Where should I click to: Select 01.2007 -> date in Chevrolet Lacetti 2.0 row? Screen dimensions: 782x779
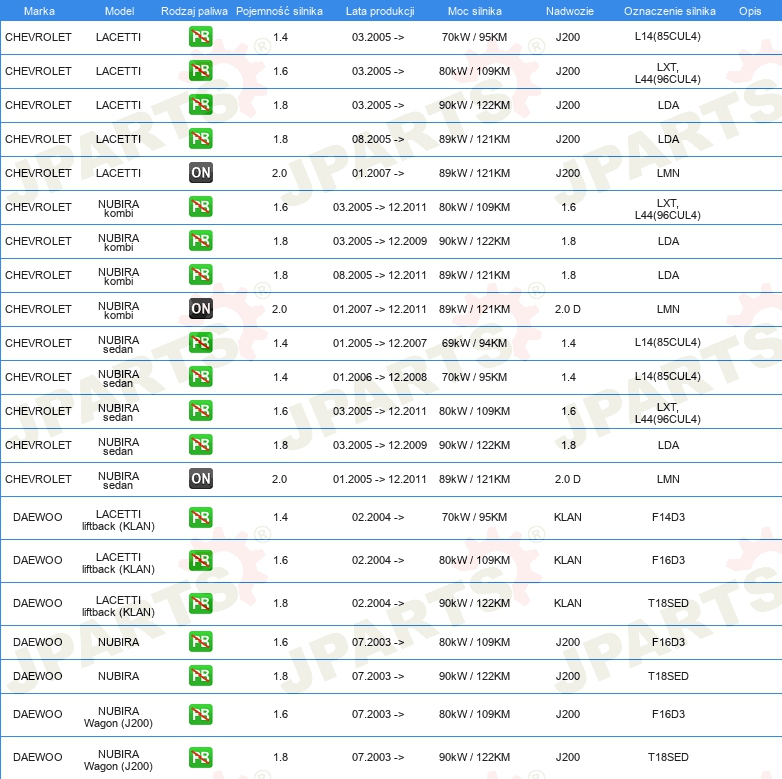(x=378, y=173)
